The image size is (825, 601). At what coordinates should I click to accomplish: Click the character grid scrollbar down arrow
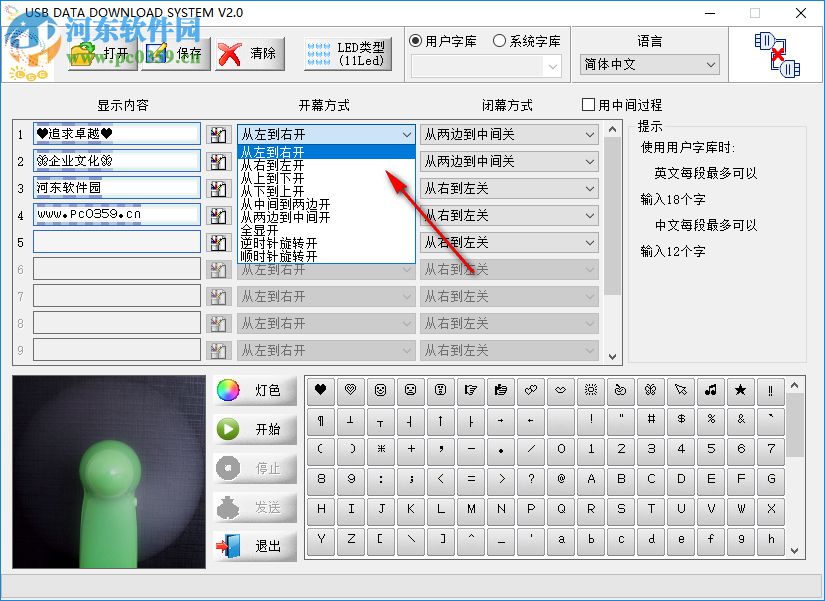tap(795, 552)
